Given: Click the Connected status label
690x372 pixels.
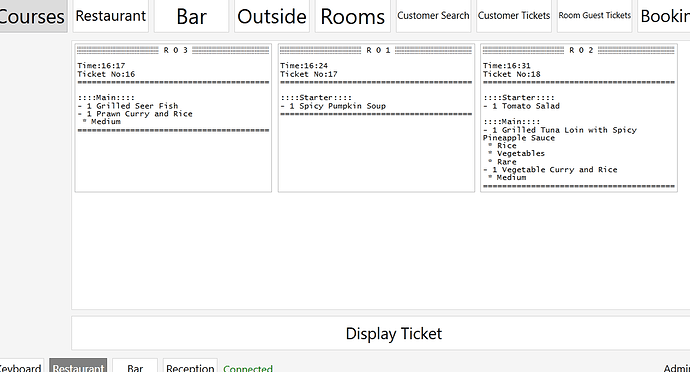Looking at the screenshot, I should [x=248, y=368].
